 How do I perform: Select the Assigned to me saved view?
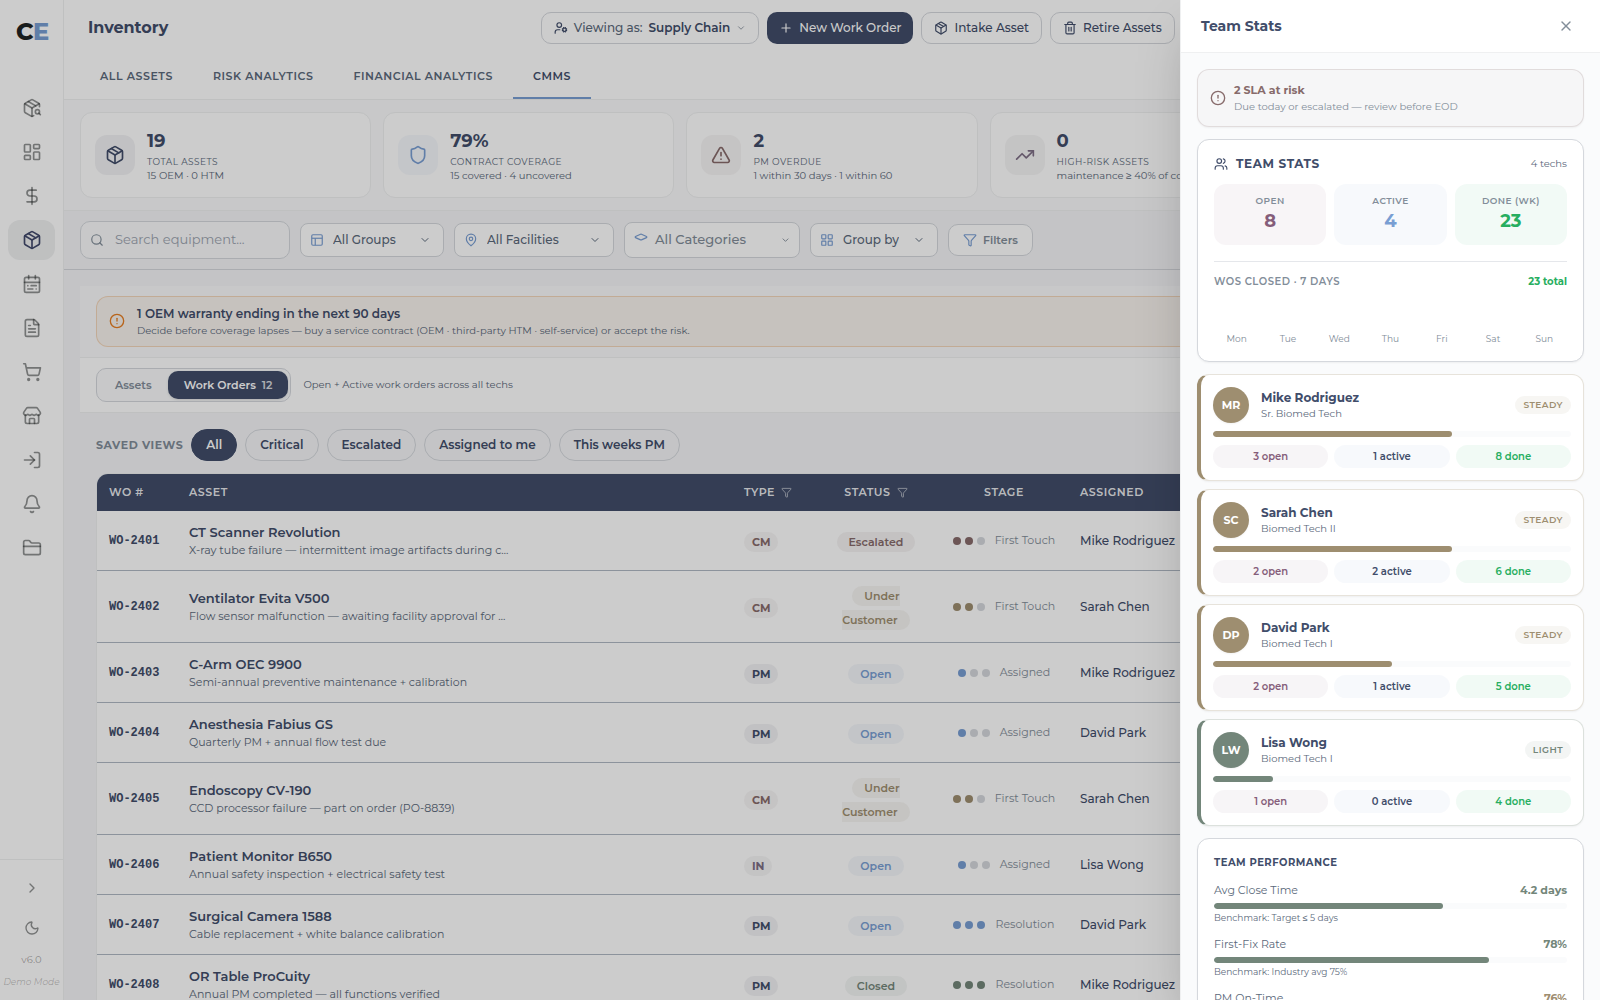pyautogui.click(x=487, y=445)
